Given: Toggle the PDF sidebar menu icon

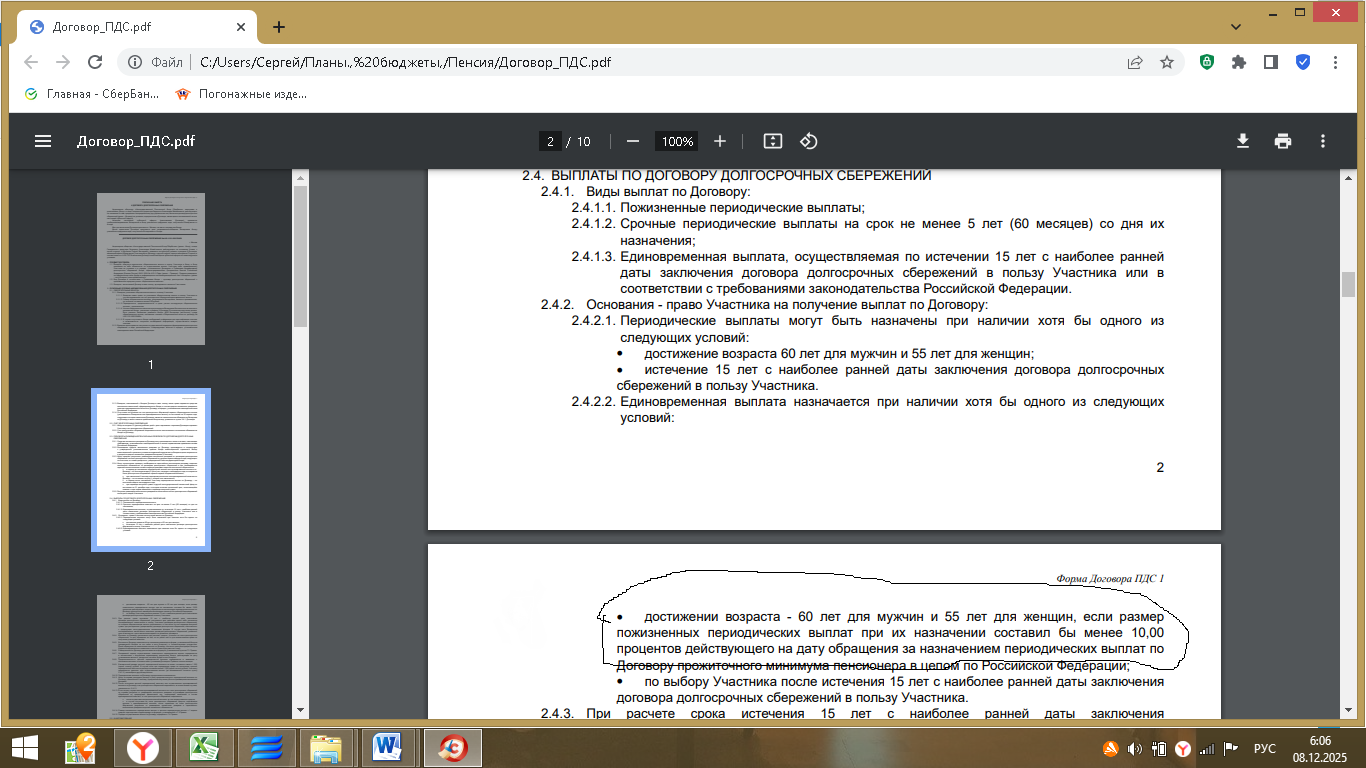Looking at the screenshot, I should [x=43, y=141].
